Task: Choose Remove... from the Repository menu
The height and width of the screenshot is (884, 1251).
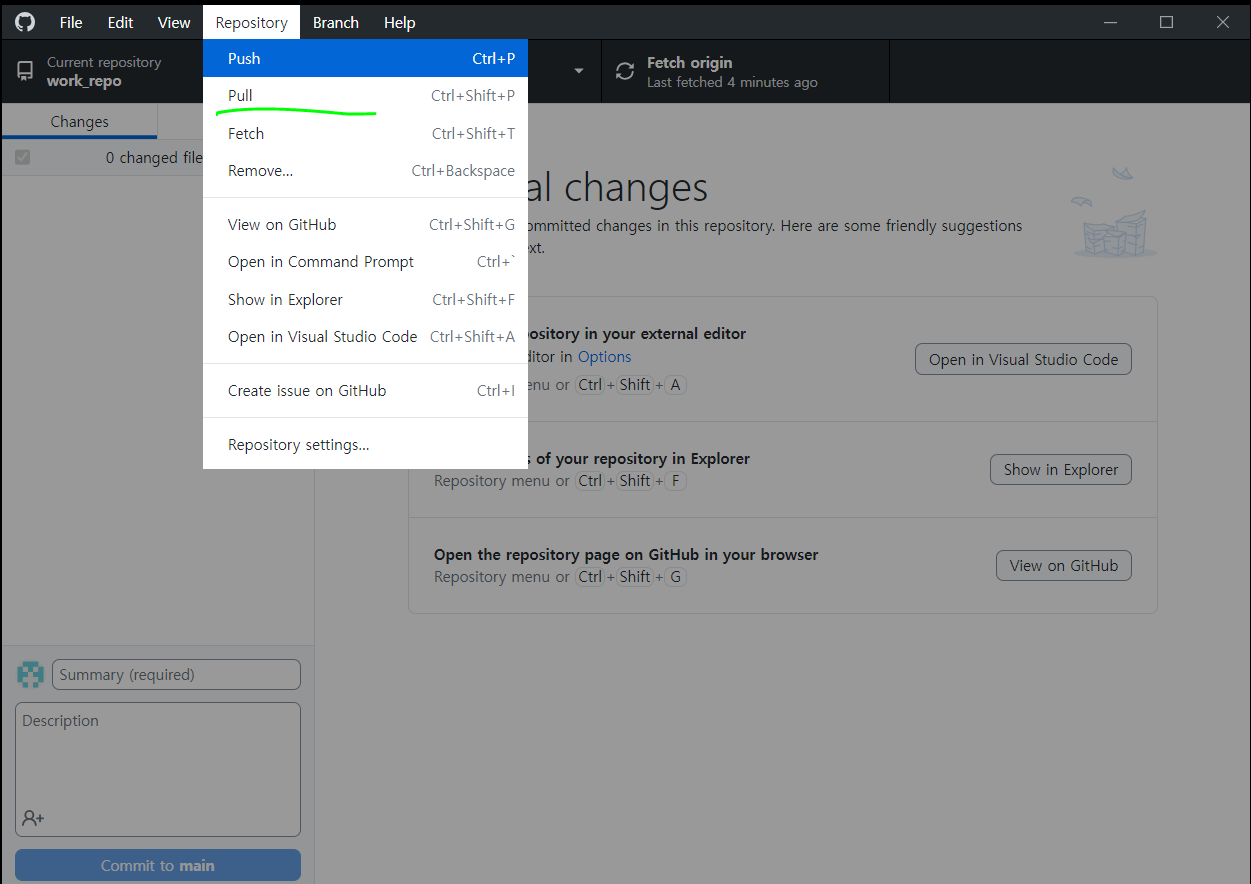Action: tap(365, 171)
